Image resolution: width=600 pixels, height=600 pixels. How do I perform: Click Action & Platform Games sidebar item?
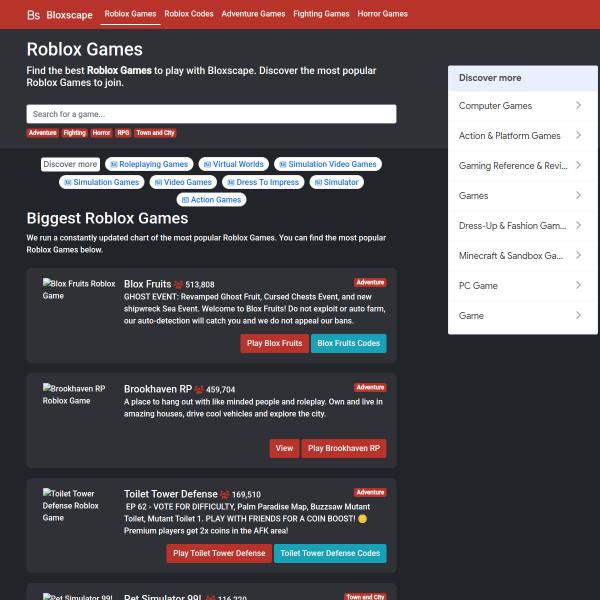(523, 135)
